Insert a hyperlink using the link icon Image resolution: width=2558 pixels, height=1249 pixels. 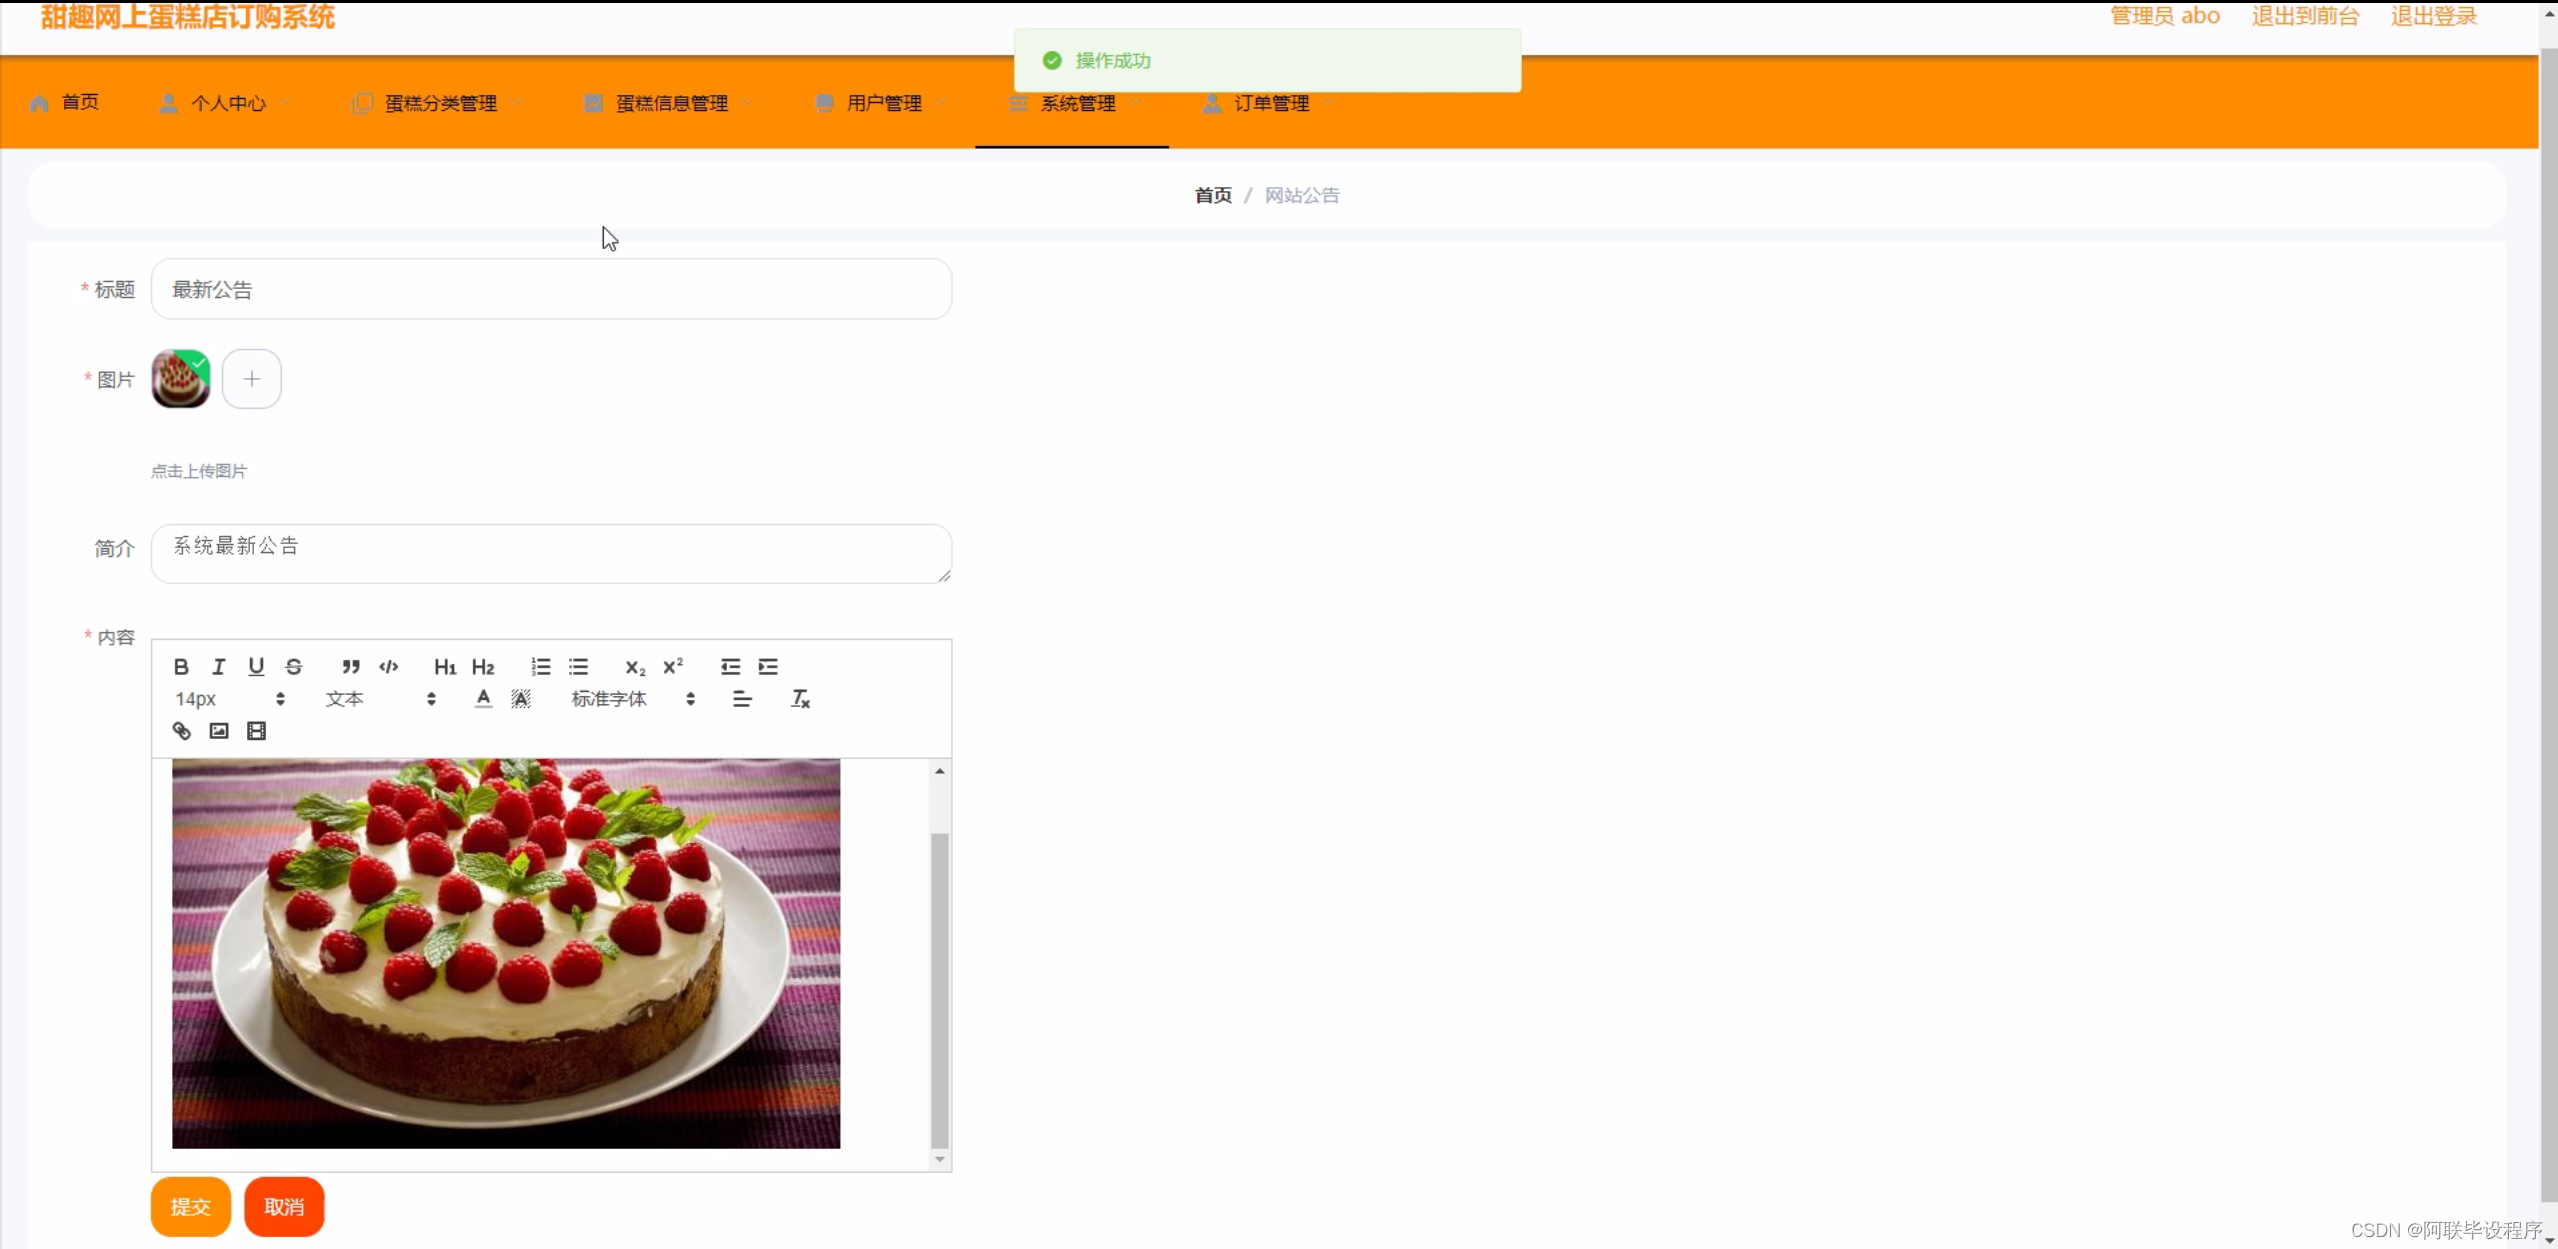pyautogui.click(x=181, y=730)
